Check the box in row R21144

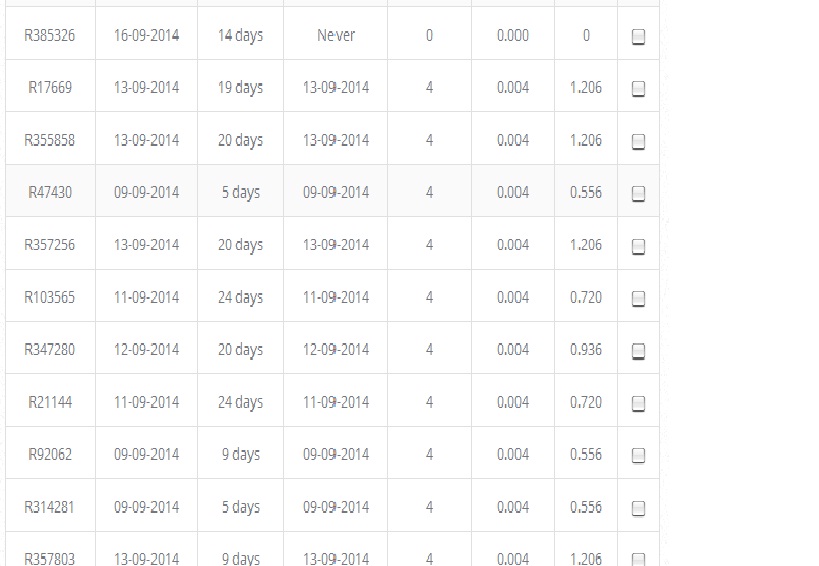(639, 404)
